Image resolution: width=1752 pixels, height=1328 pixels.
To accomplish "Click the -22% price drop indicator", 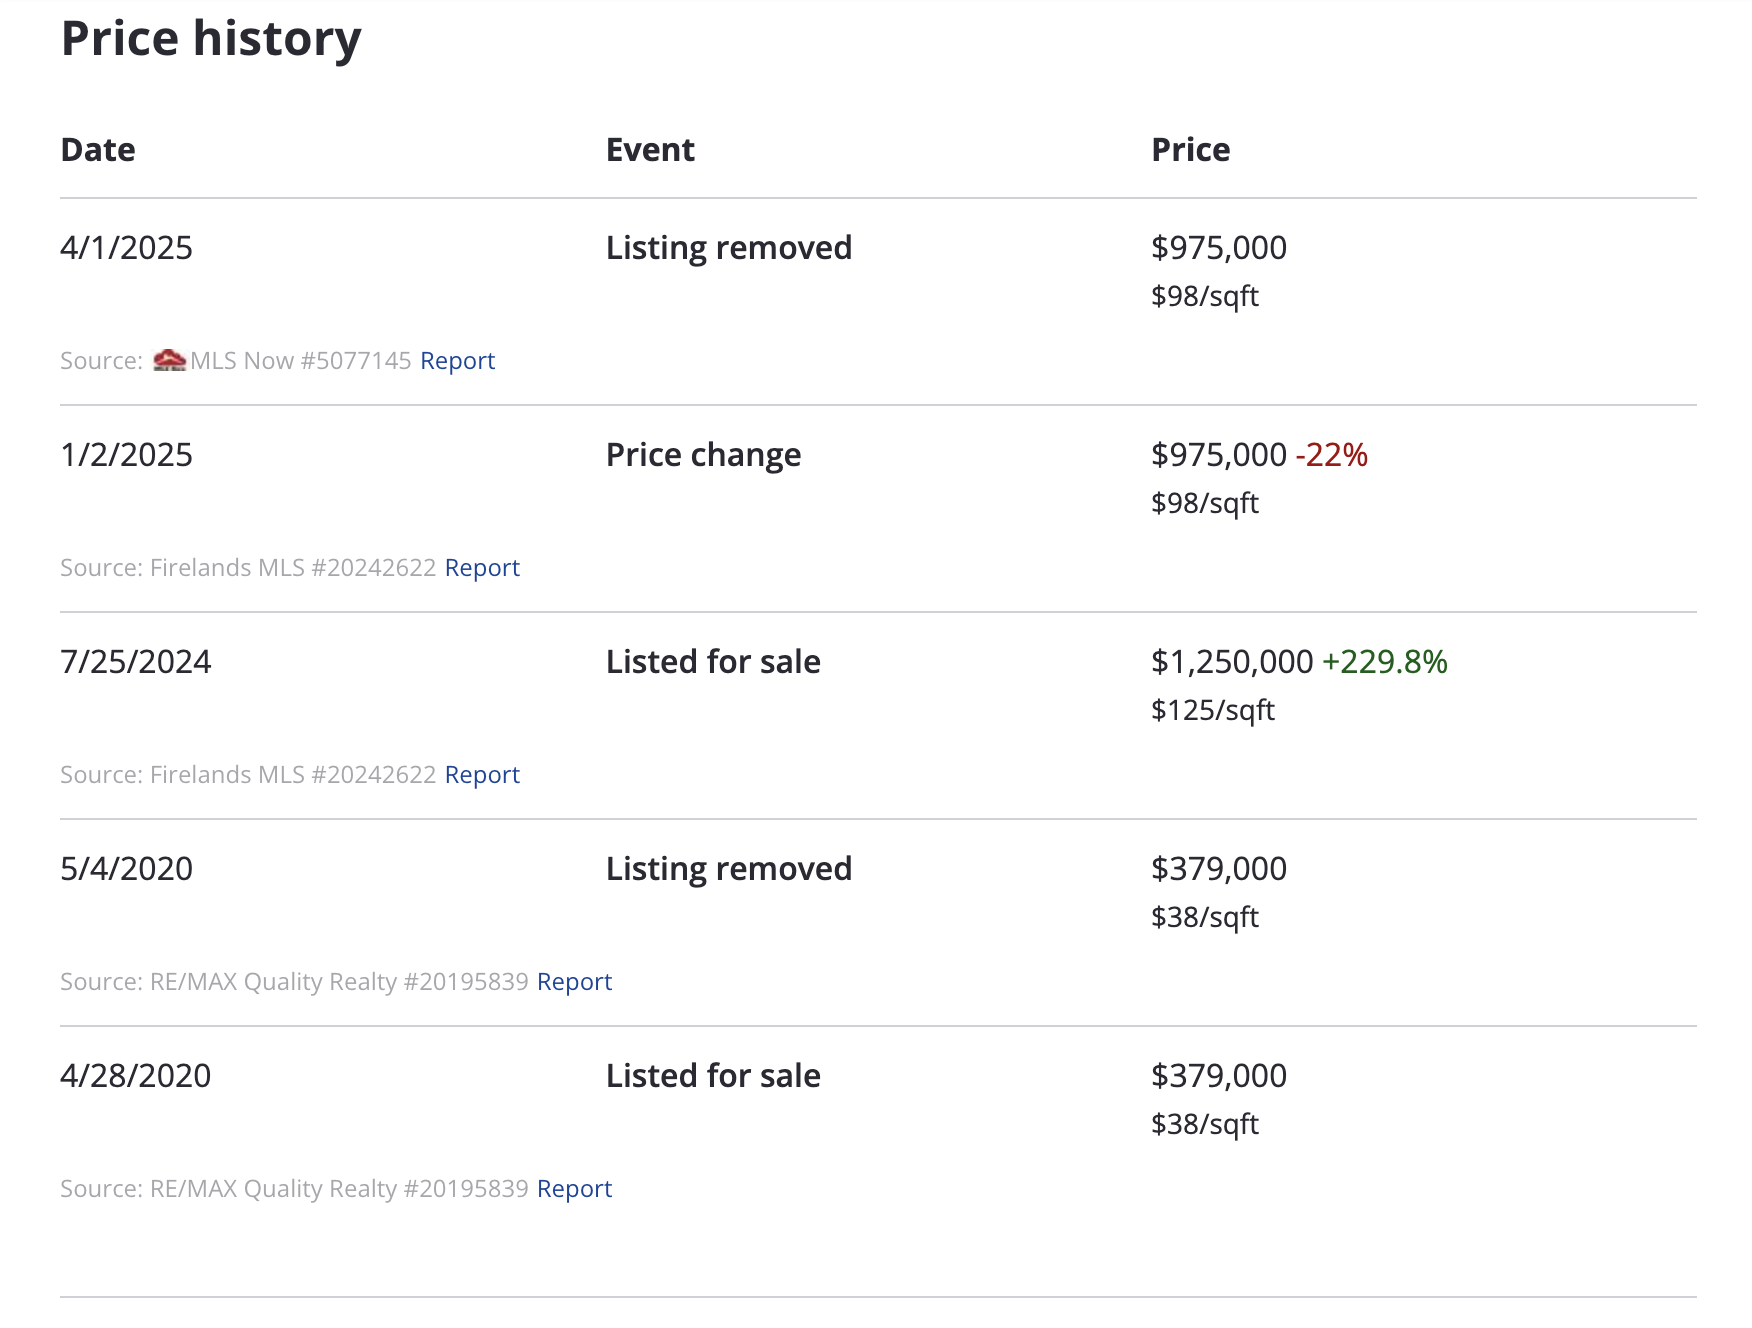I will (x=1332, y=455).
